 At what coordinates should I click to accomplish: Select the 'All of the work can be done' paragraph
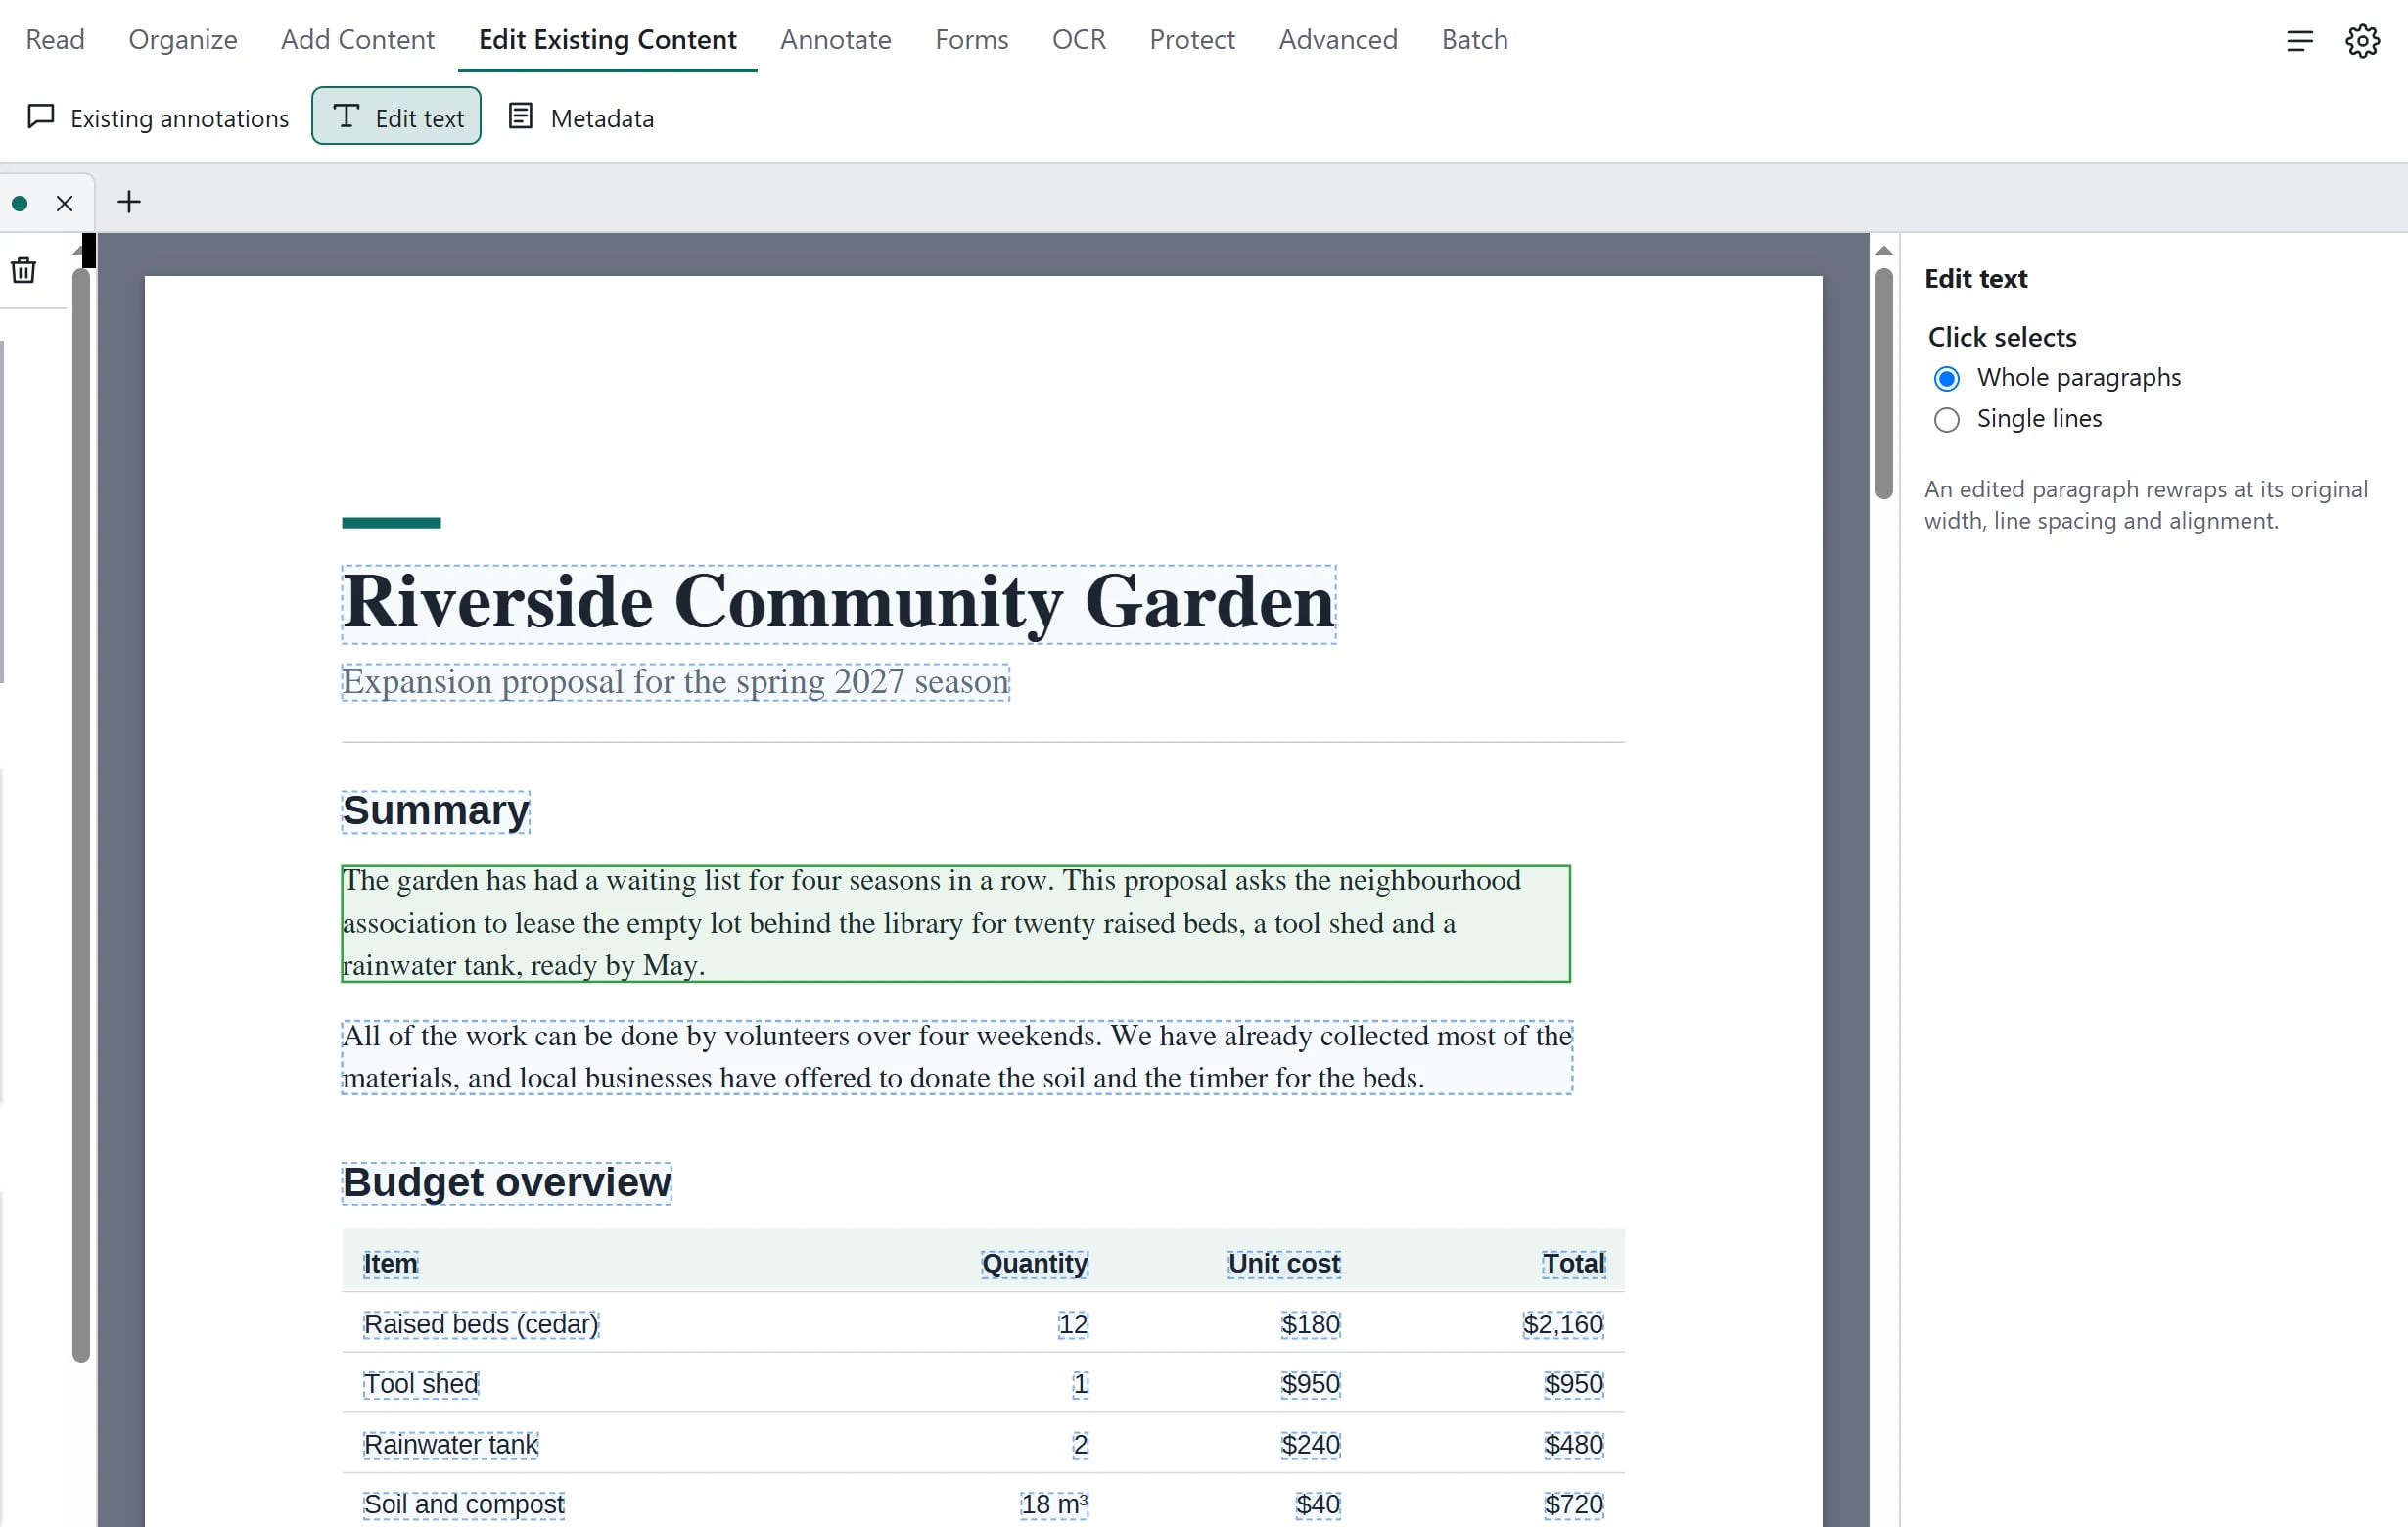(x=957, y=1057)
